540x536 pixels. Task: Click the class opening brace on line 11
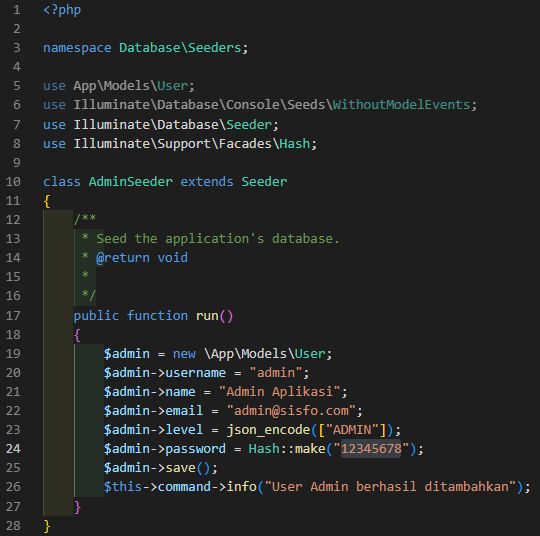tap(47, 201)
